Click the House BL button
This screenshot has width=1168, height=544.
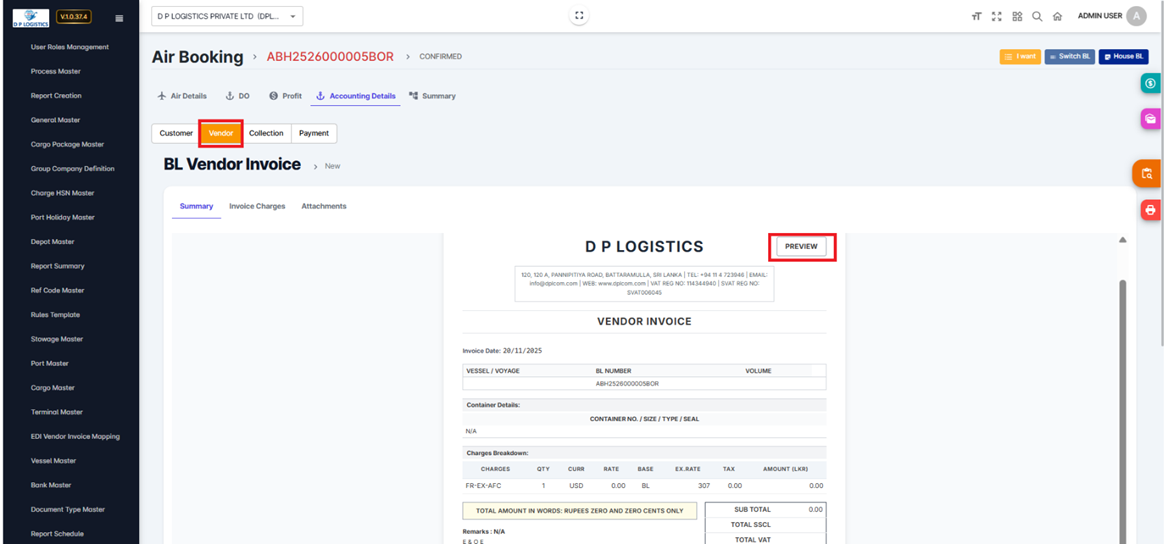pos(1123,56)
